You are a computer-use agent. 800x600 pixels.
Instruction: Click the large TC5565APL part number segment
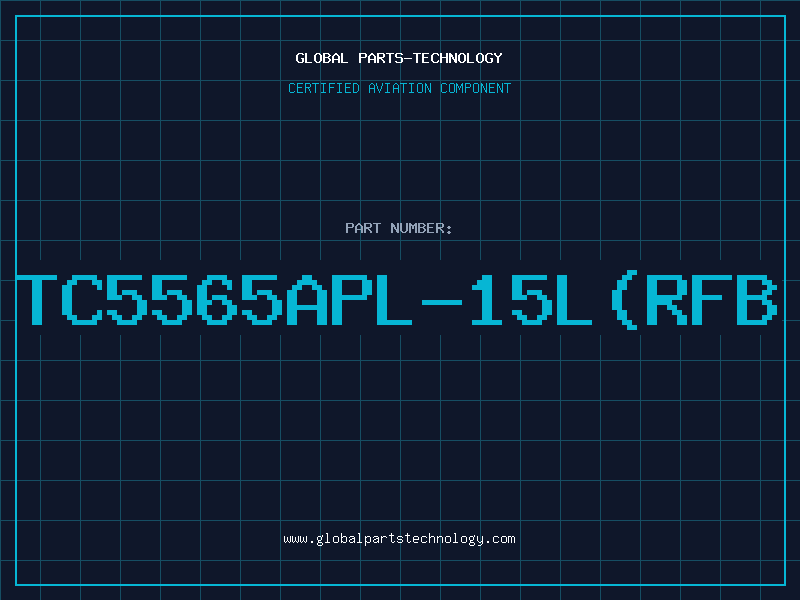pos(214,300)
